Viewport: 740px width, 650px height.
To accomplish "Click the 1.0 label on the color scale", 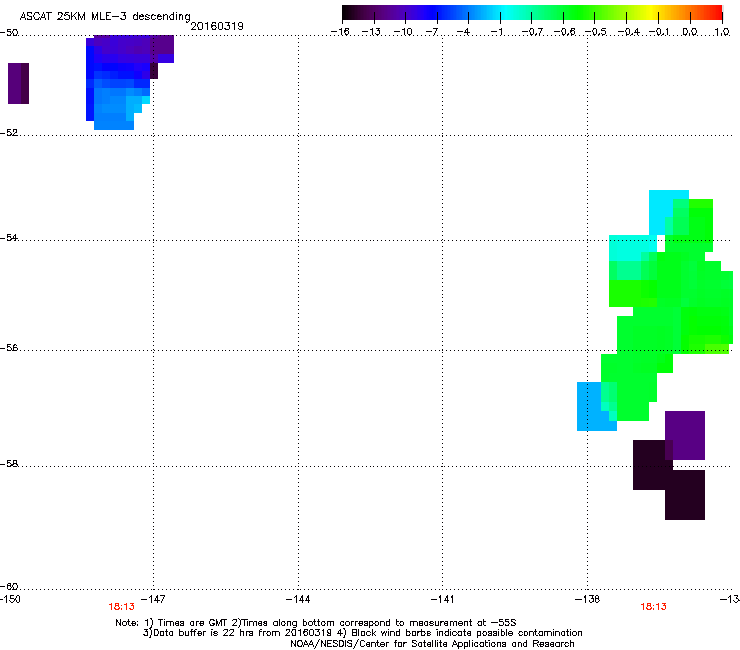I will (722, 32).
